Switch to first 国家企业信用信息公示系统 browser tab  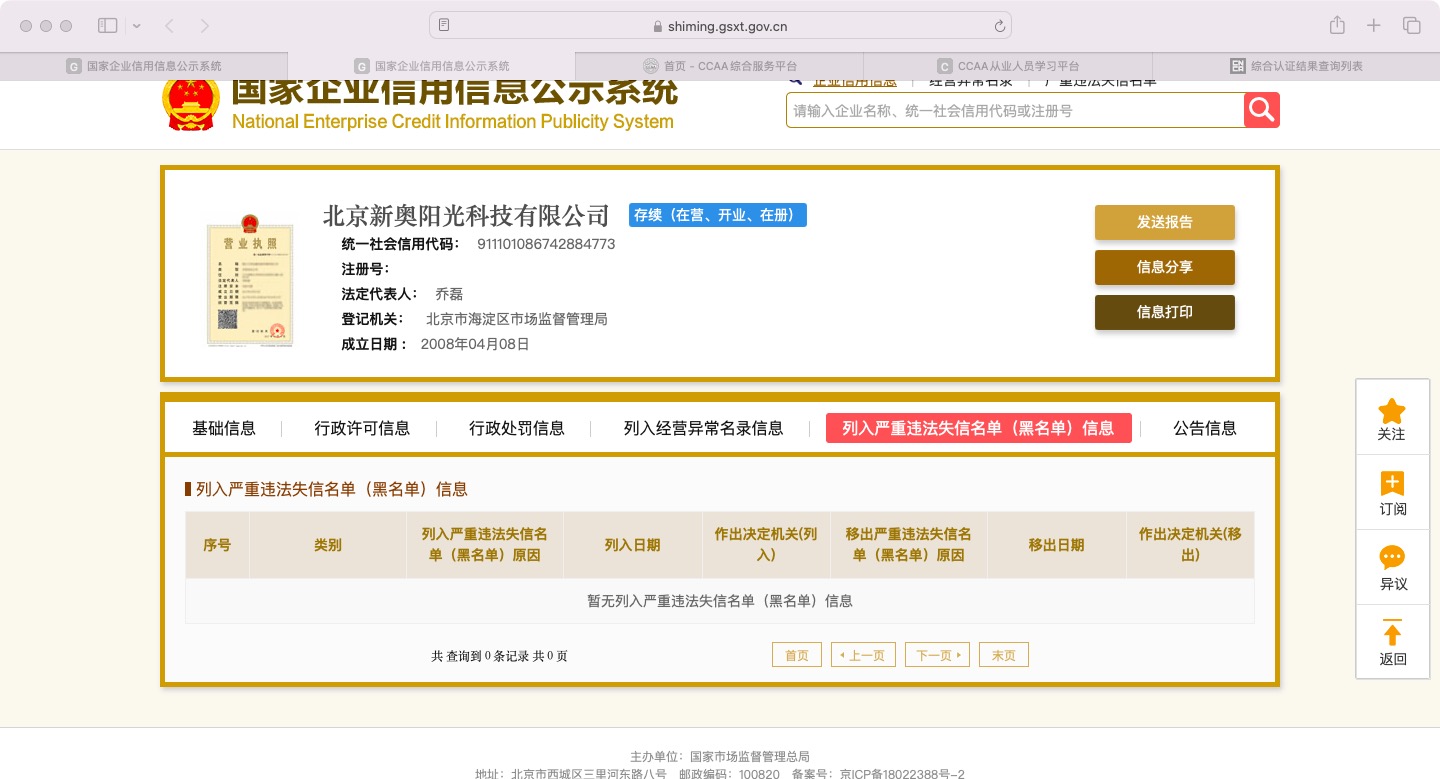coord(144,66)
